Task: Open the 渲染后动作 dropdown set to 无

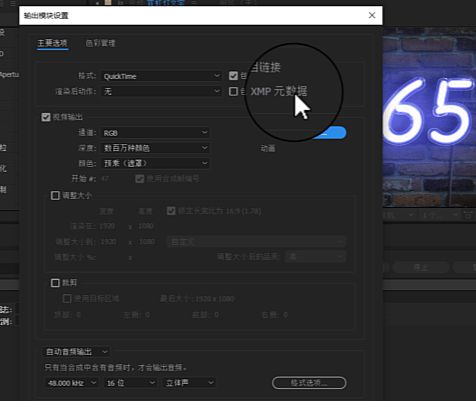Action: (161, 91)
